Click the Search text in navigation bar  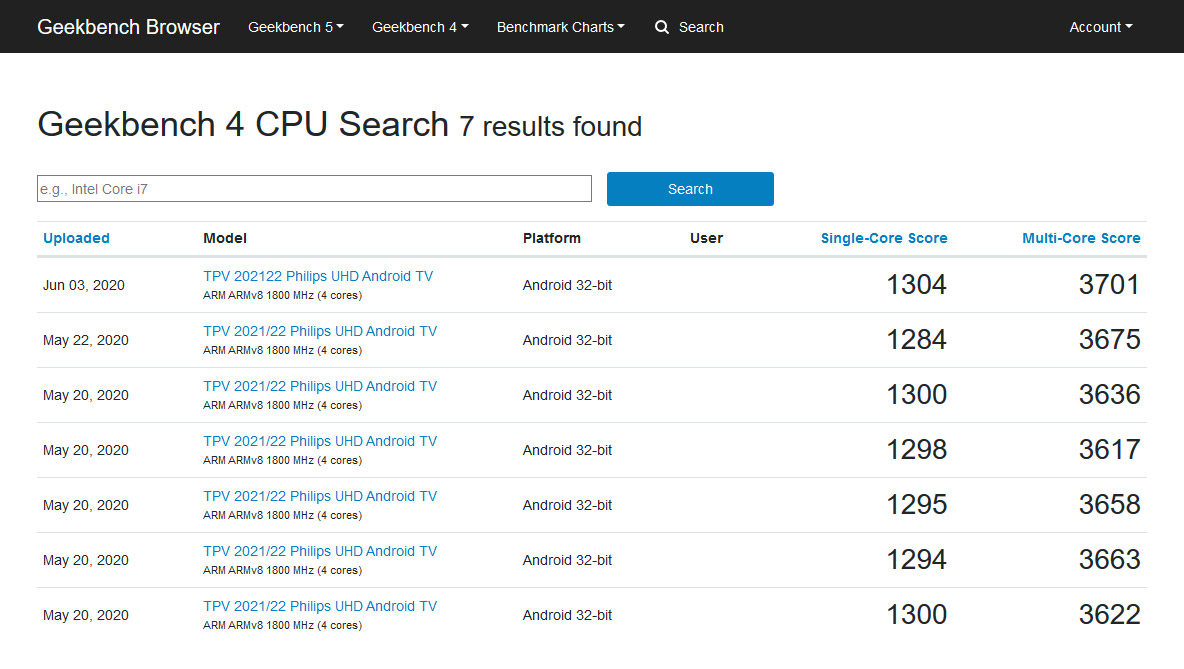click(x=700, y=27)
